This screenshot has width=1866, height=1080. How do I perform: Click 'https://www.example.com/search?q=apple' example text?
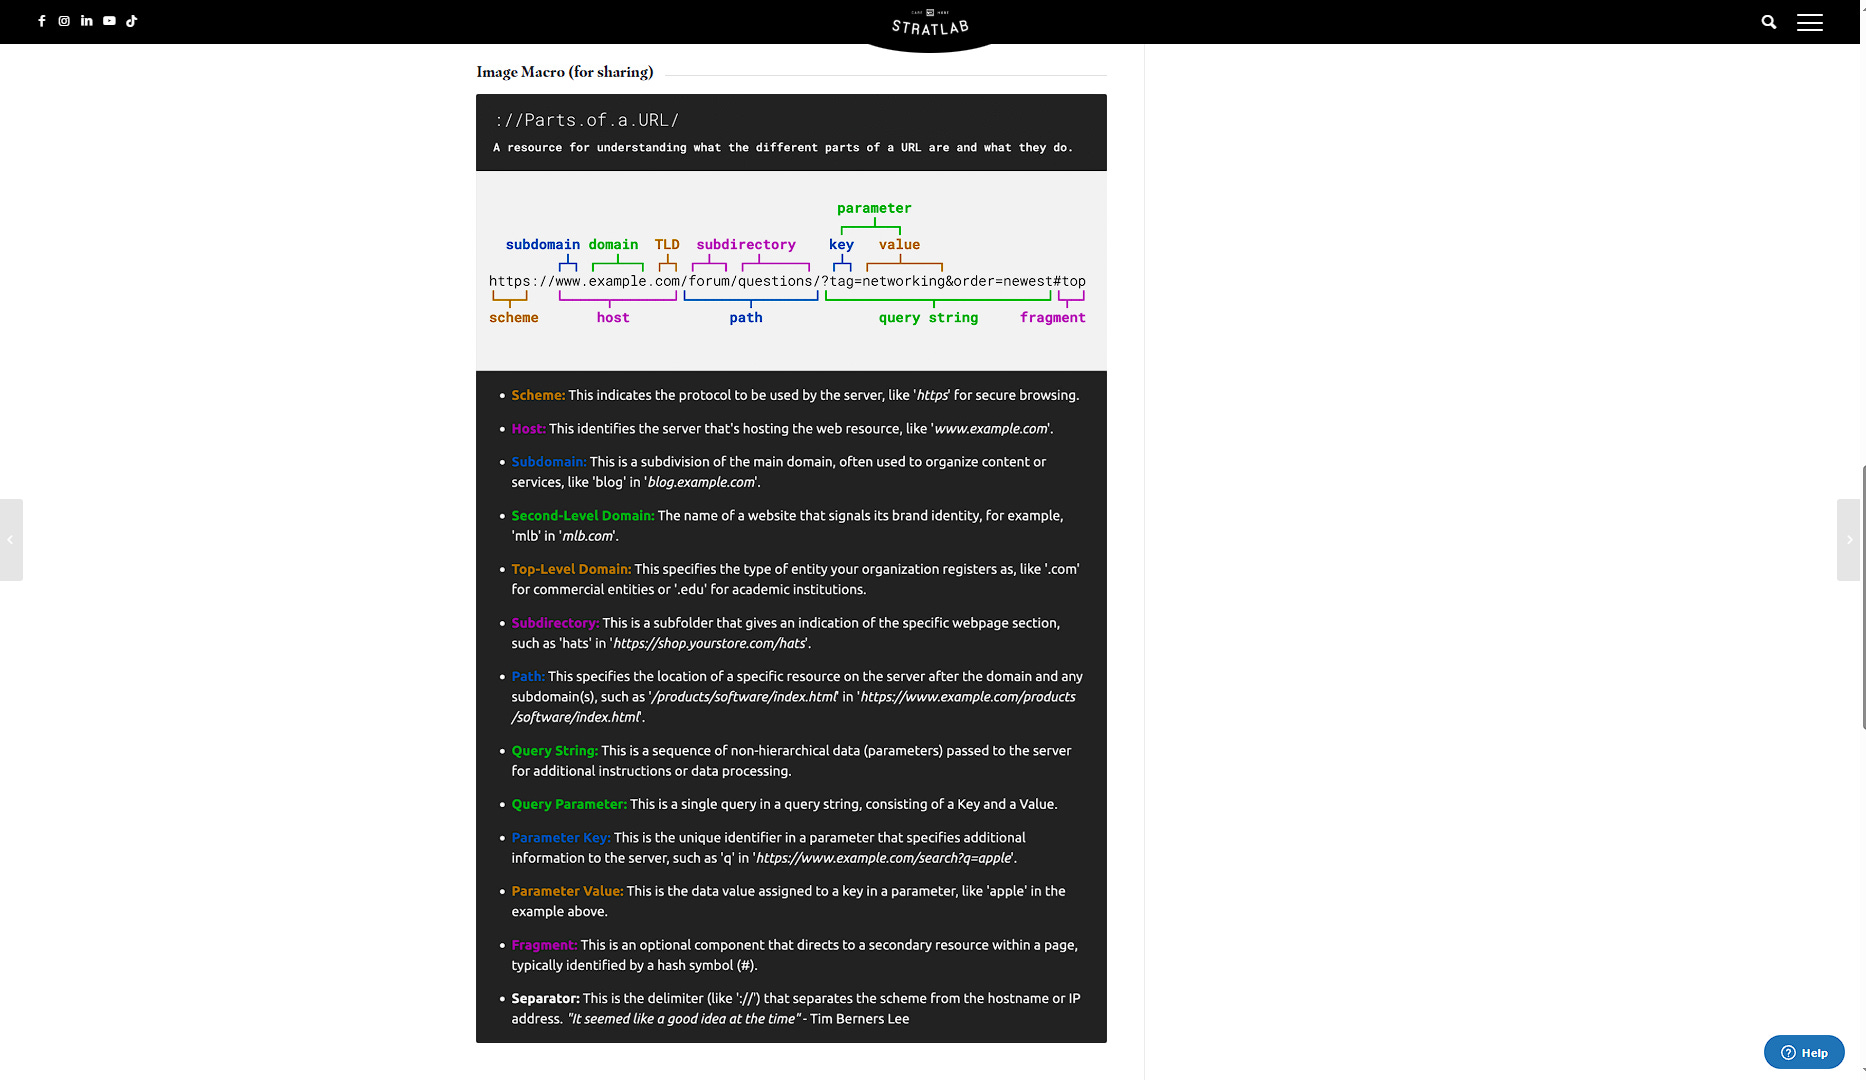coord(884,858)
